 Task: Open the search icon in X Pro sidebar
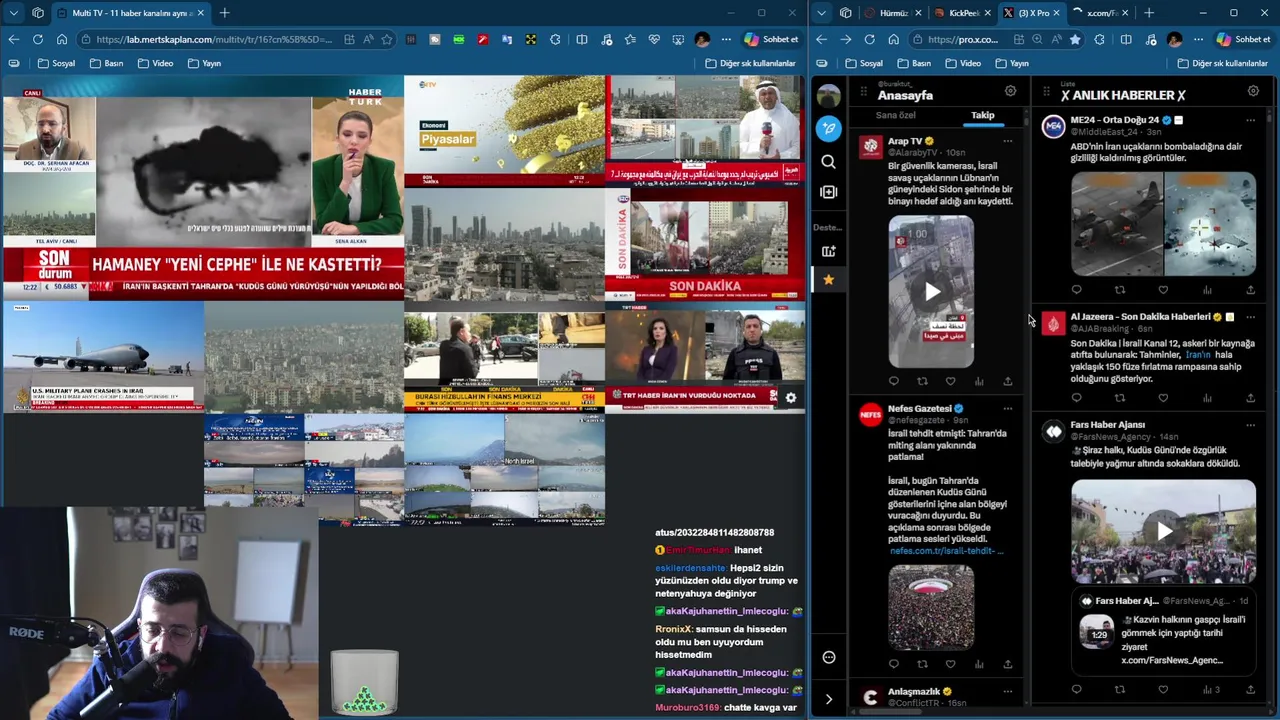828,161
